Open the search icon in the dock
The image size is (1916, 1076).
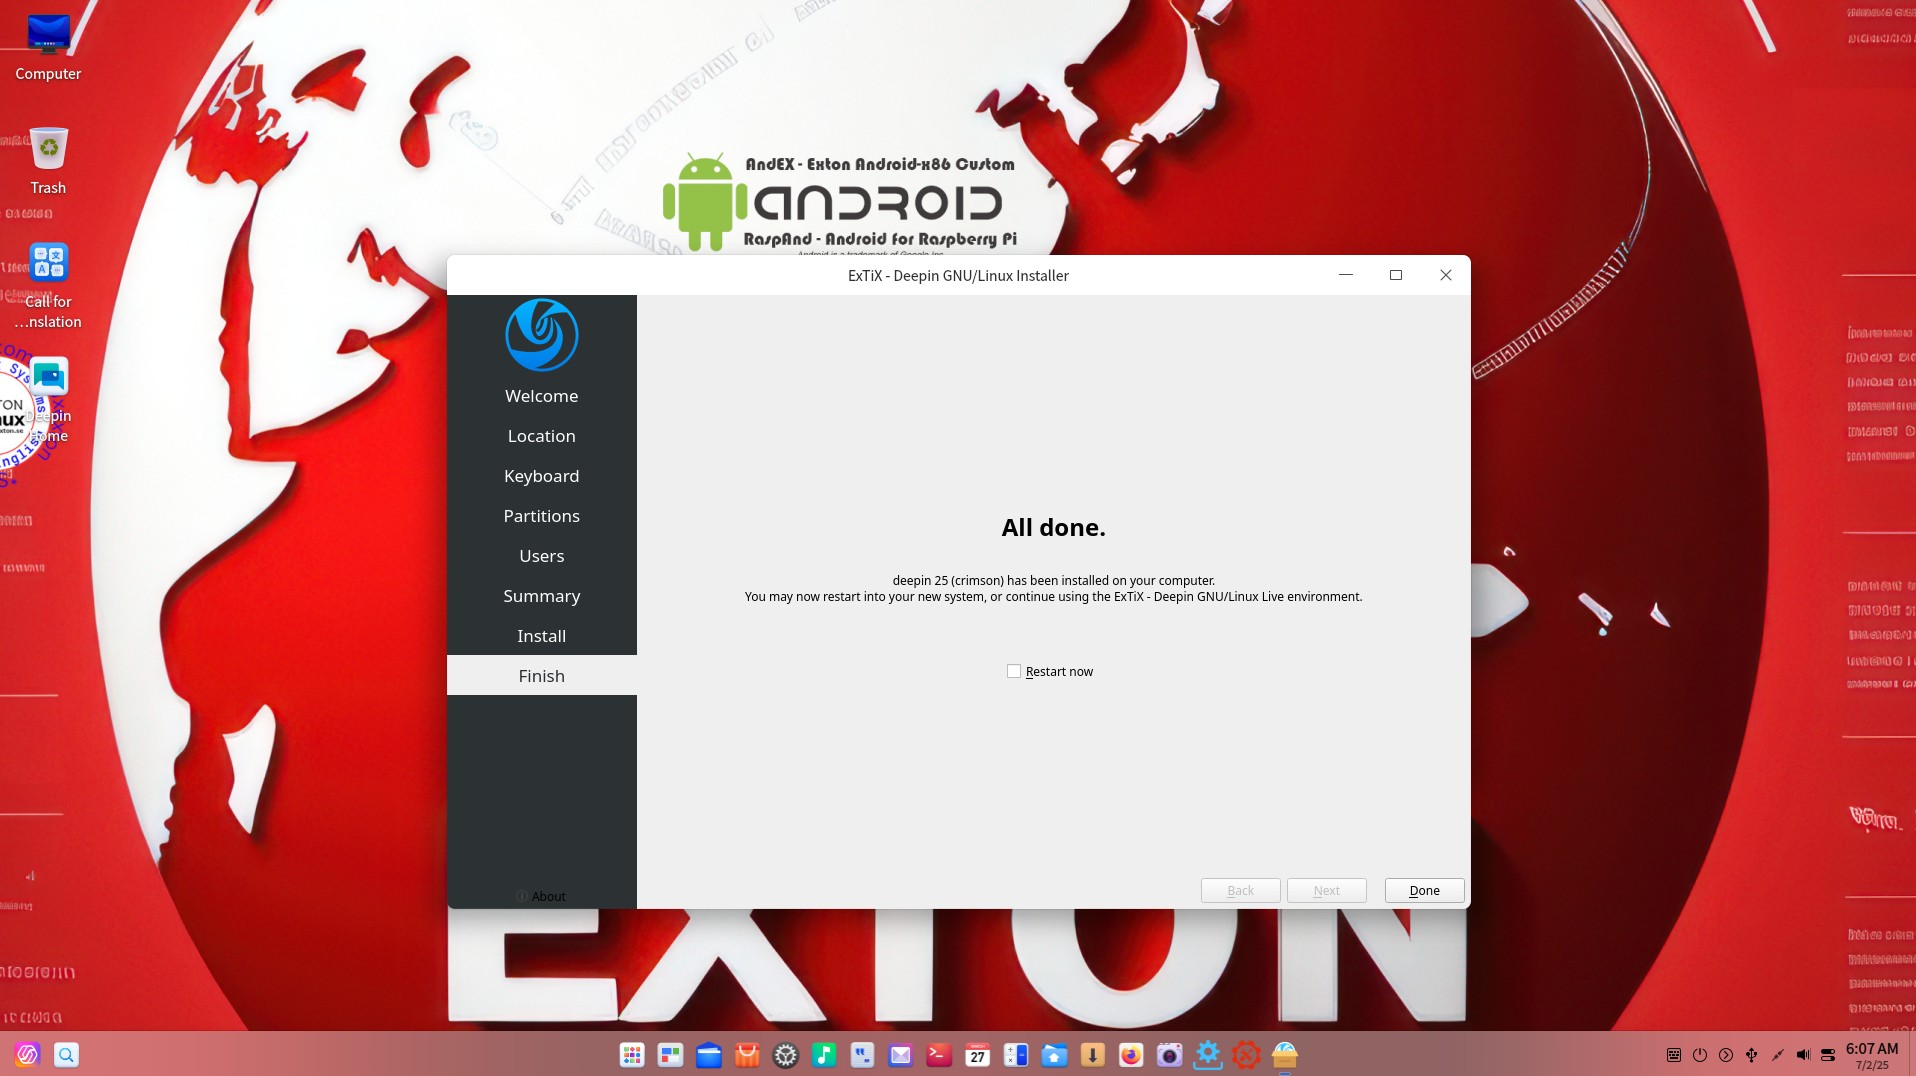pos(66,1054)
